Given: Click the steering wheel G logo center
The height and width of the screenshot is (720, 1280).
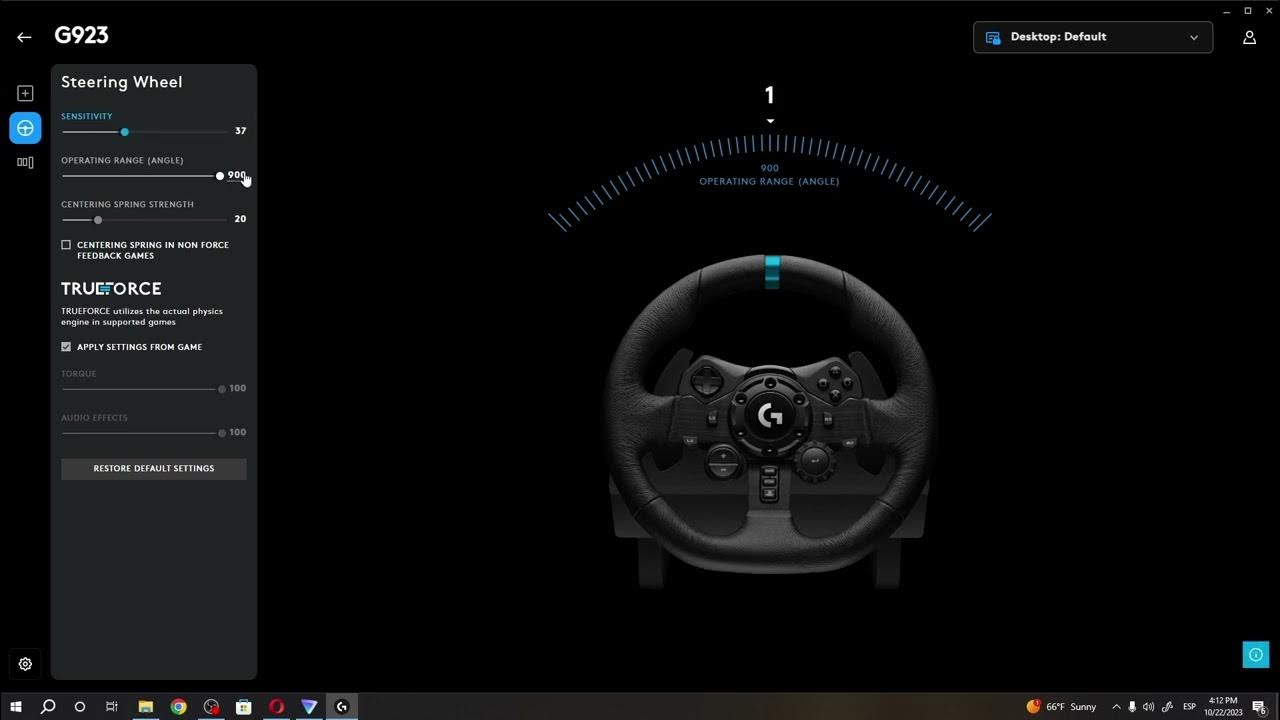Looking at the screenshot, I should coord(770,415).
